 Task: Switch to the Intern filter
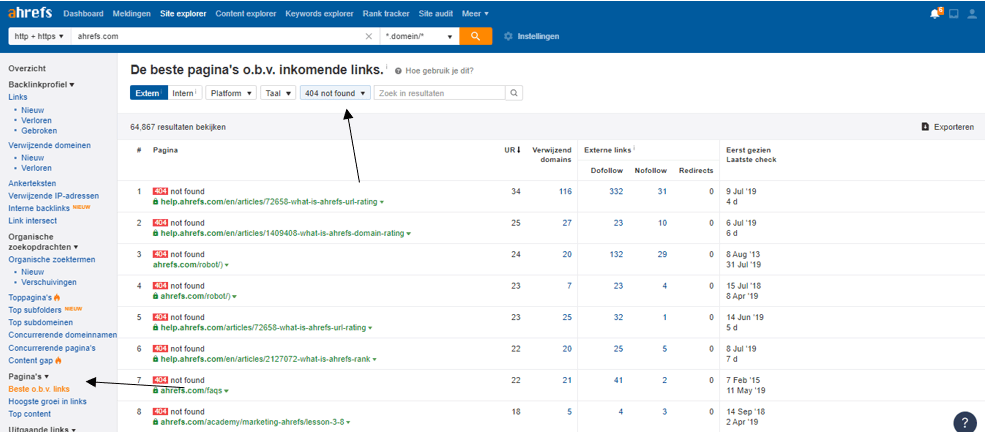(x=183, y=93)
